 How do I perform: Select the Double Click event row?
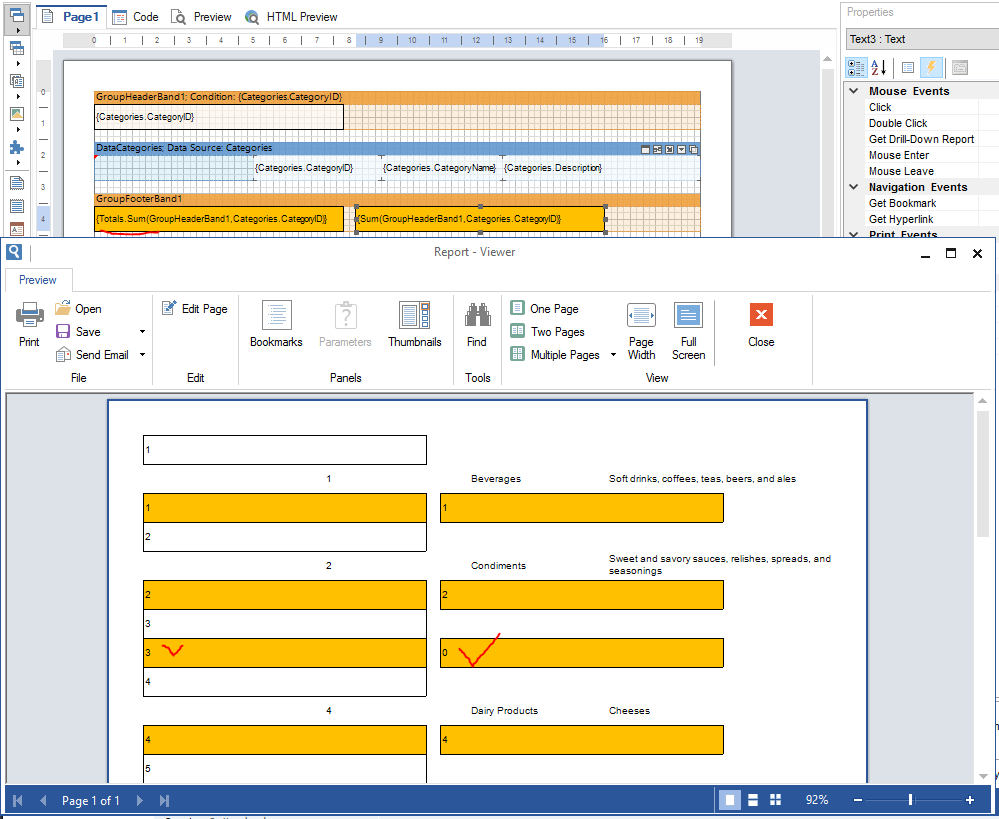point(921,123)
